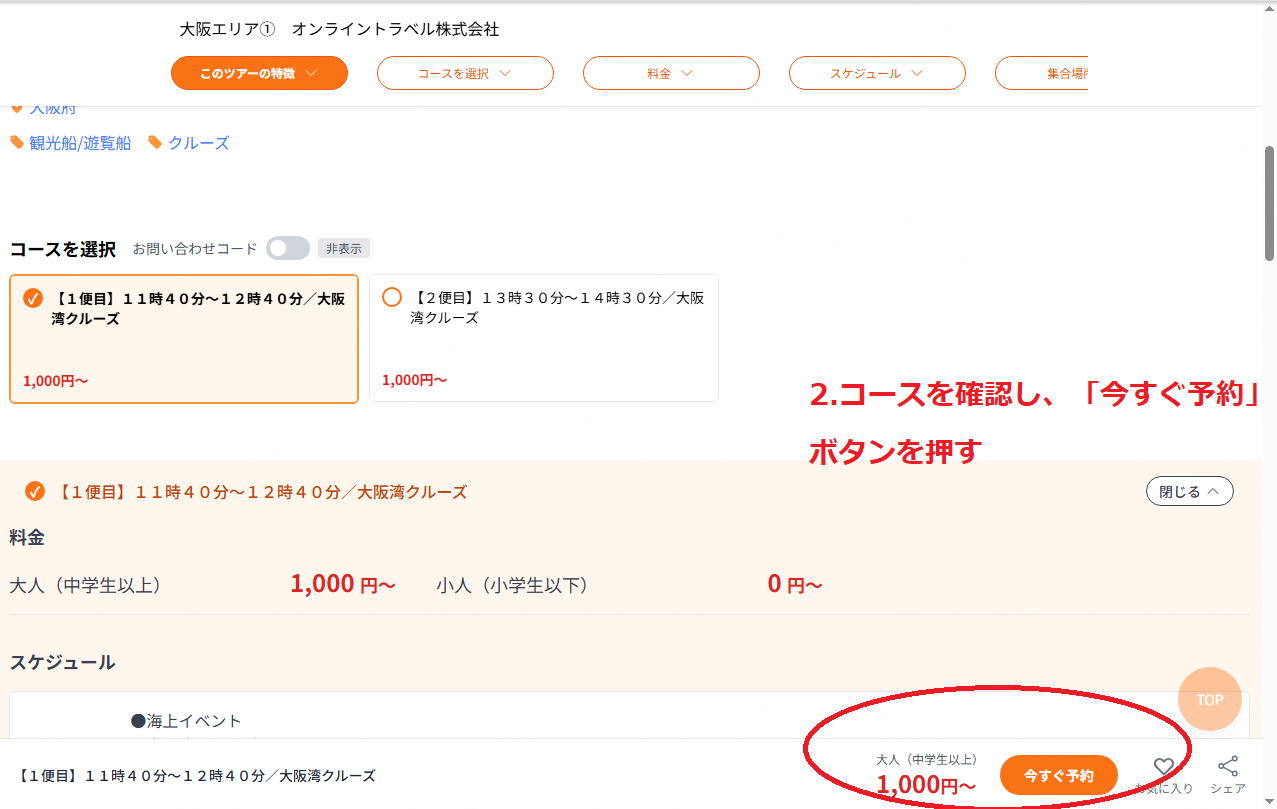Click checkmark in the 1便目 details header

pyautogui.click(x=35, y=491)
